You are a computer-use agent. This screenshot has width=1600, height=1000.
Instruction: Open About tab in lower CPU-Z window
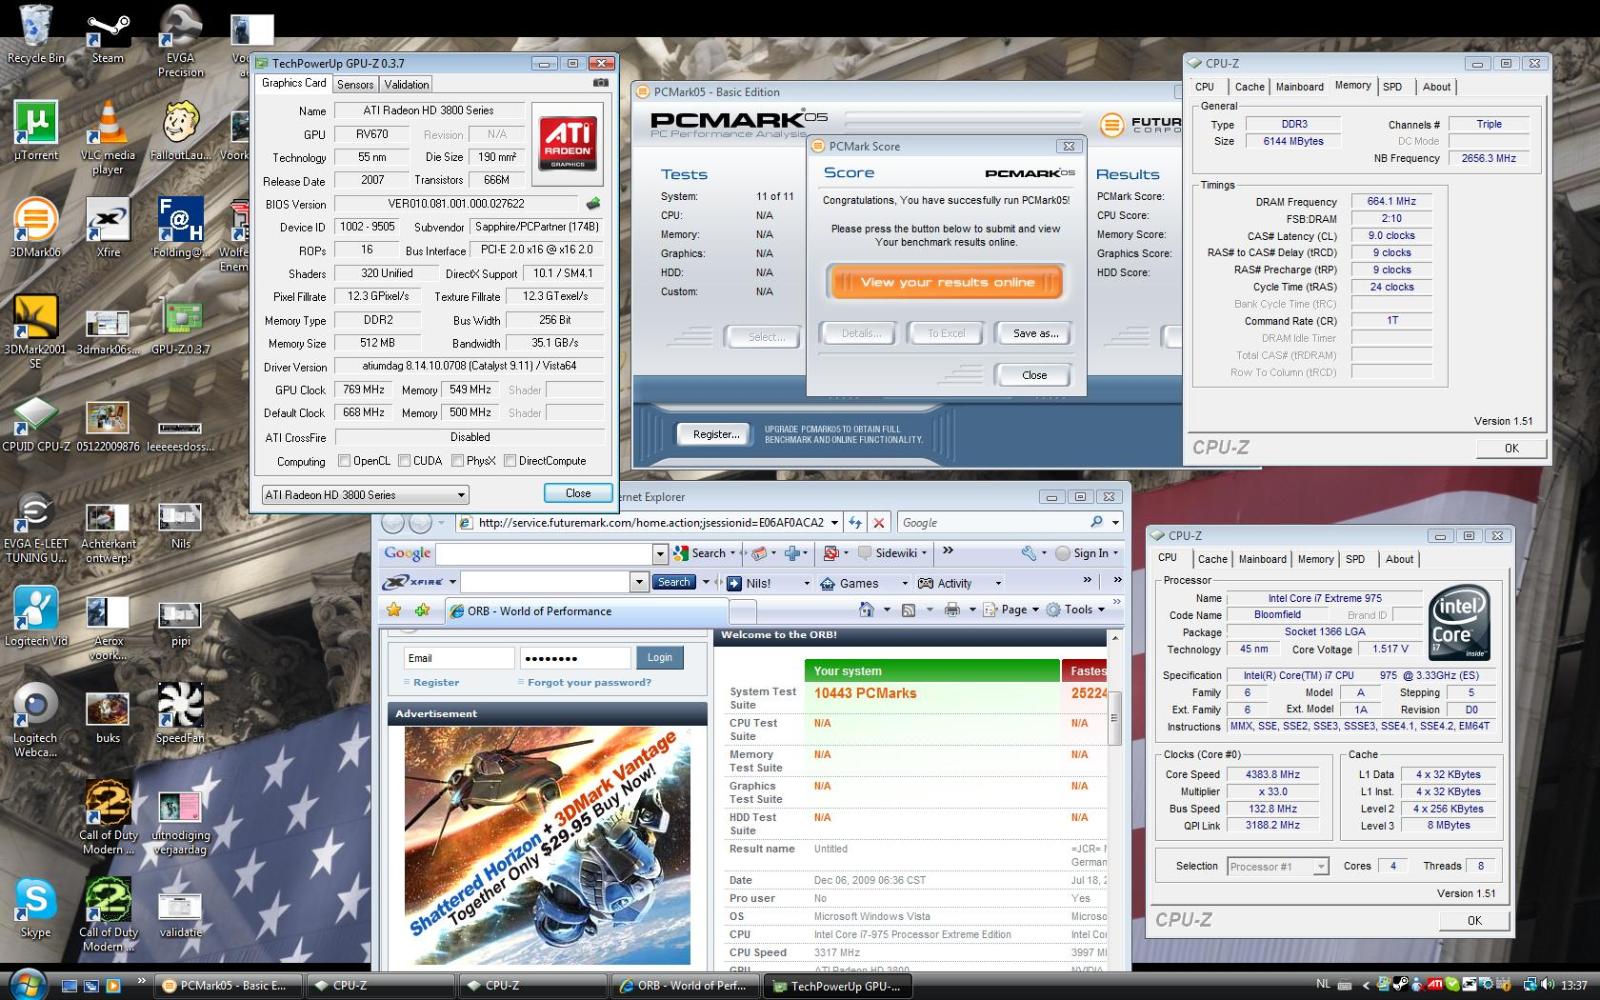[x=1399, y=560]
